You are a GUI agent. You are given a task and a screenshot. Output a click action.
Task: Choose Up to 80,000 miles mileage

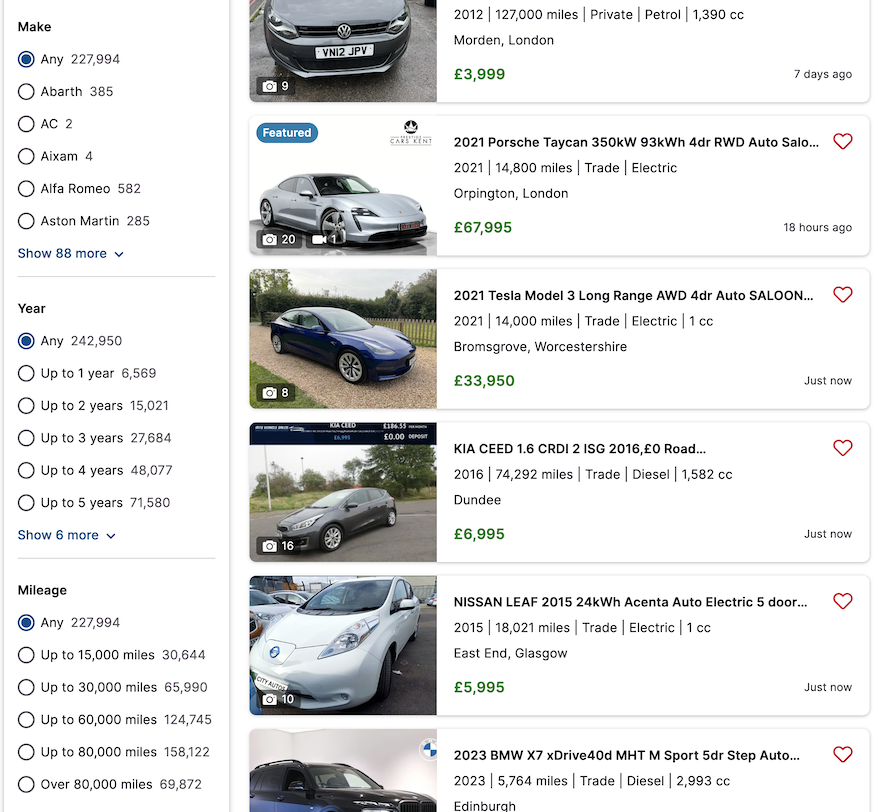26,752
